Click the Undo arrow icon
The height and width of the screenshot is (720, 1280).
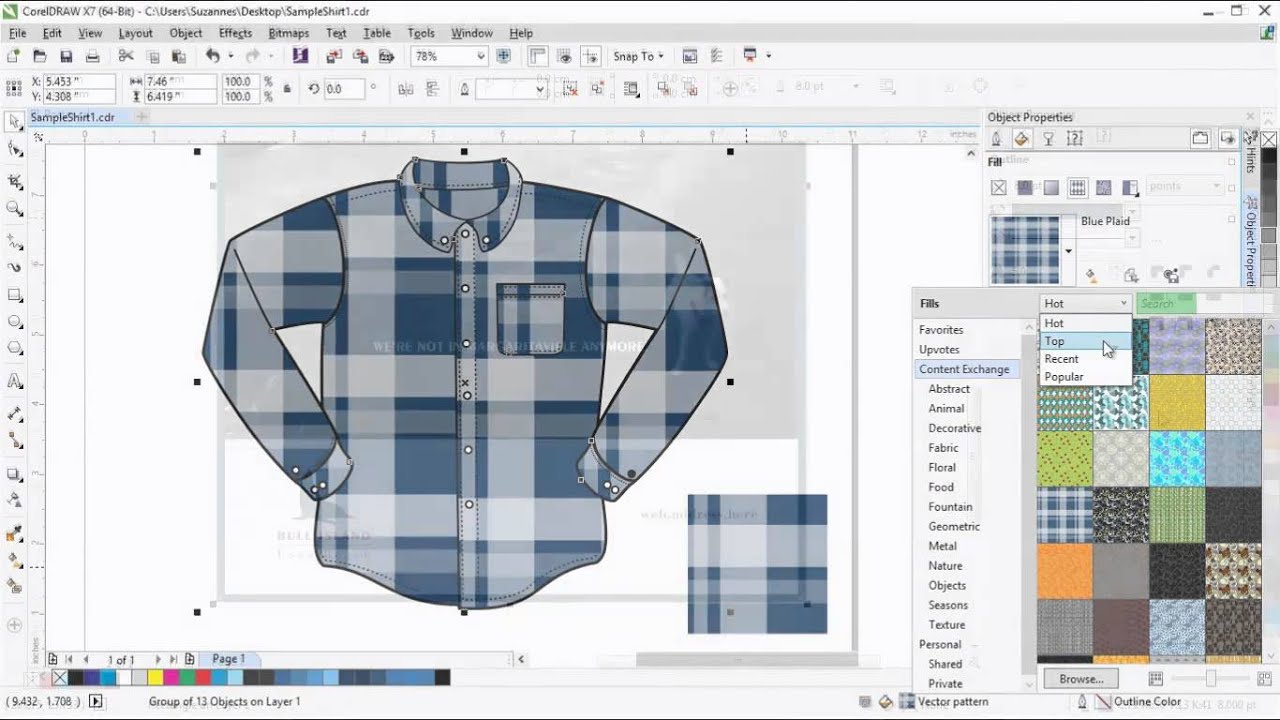pos(212,57)
